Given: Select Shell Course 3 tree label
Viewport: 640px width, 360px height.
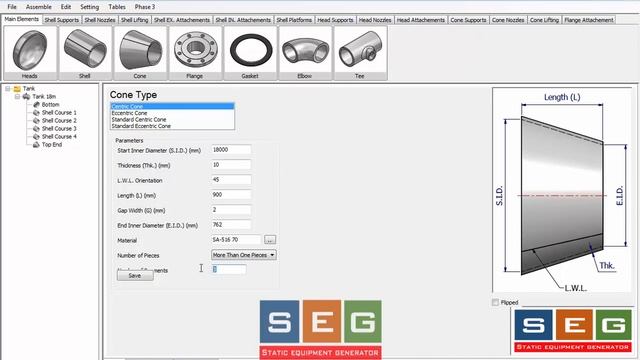Looking at the screenshot, I should (59, 129).
